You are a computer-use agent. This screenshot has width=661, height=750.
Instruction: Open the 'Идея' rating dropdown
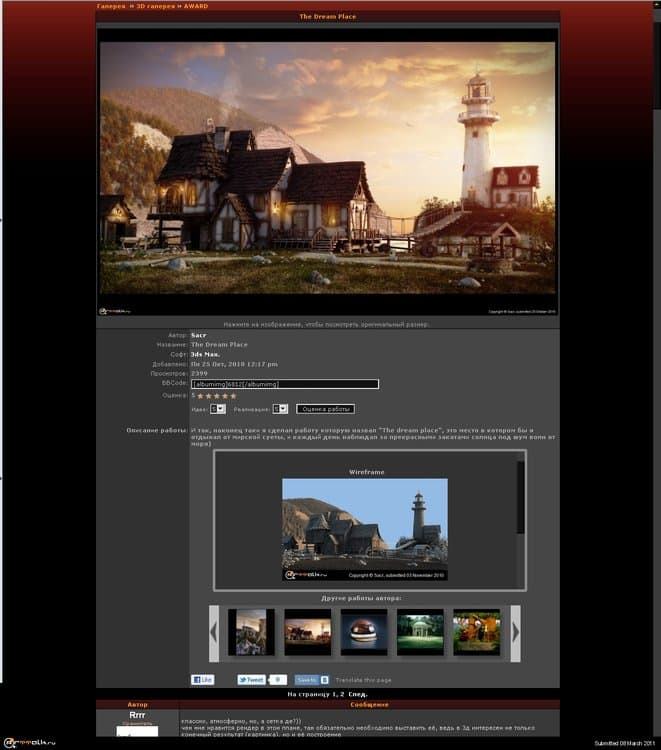point(217,408)
